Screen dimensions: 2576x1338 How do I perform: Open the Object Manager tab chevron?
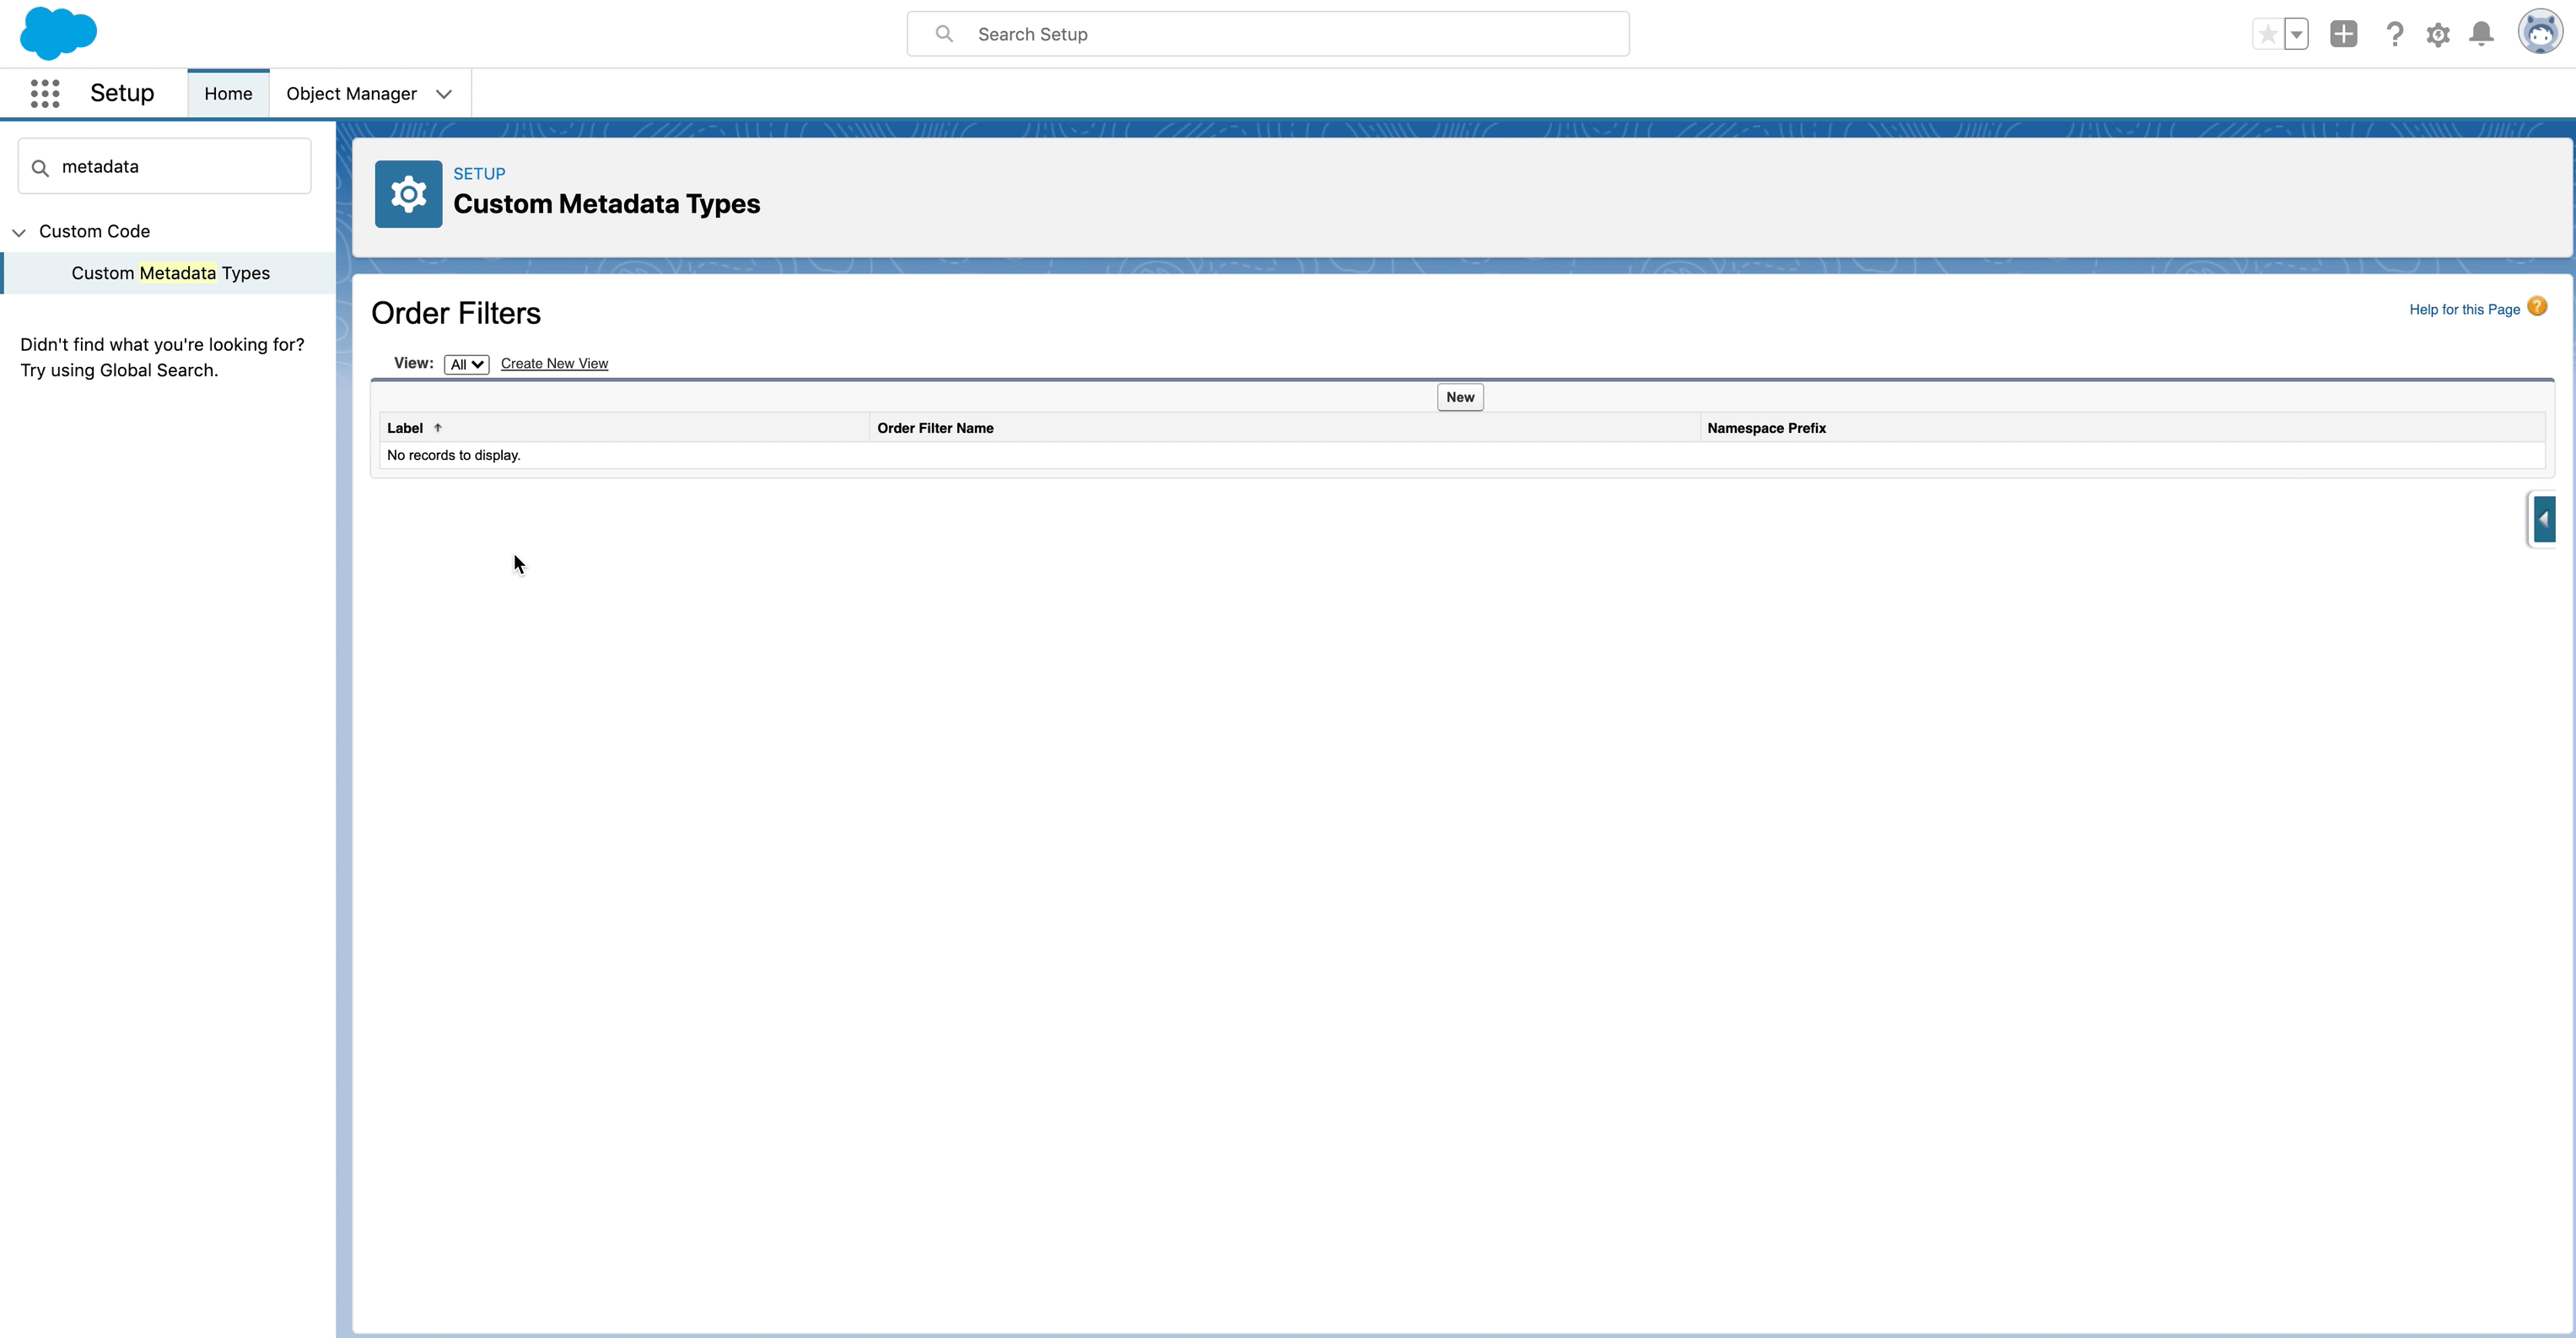click(x=444, y=94)
